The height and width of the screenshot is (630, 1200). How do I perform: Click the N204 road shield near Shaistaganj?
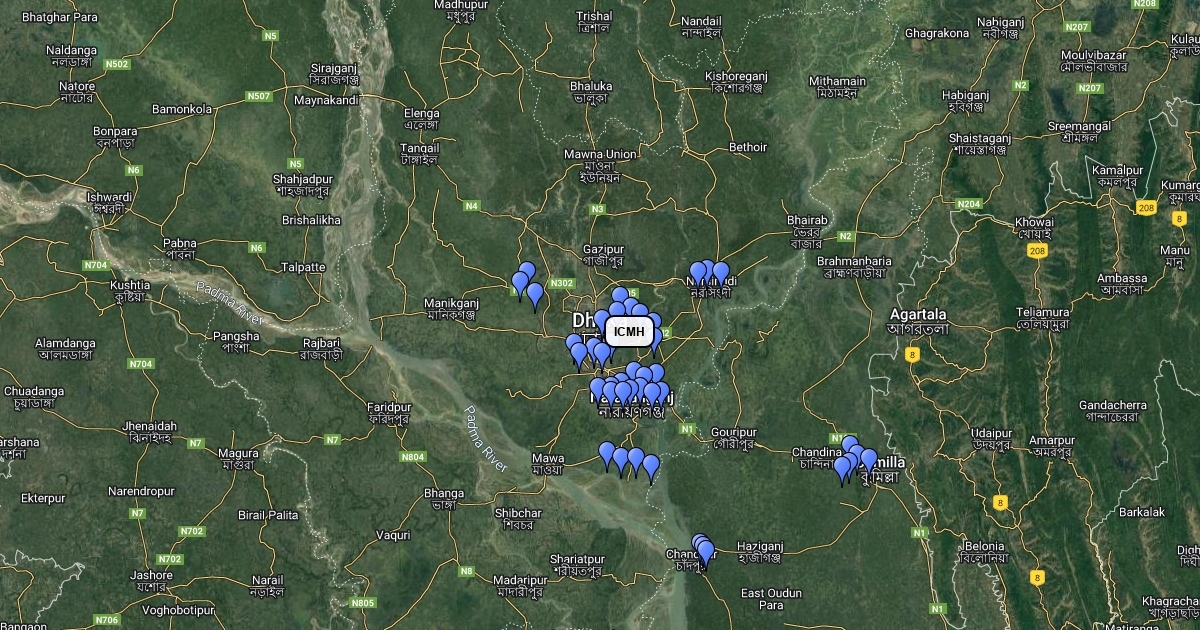(x=969, y=204)
